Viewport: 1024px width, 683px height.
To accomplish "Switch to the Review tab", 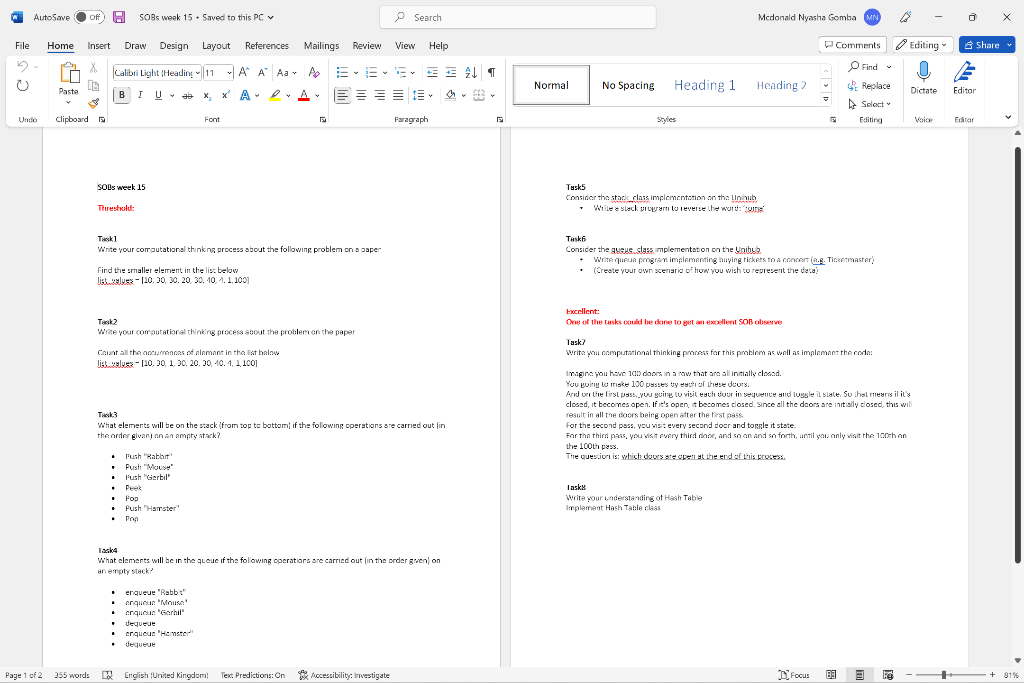I will pos(366,46).
